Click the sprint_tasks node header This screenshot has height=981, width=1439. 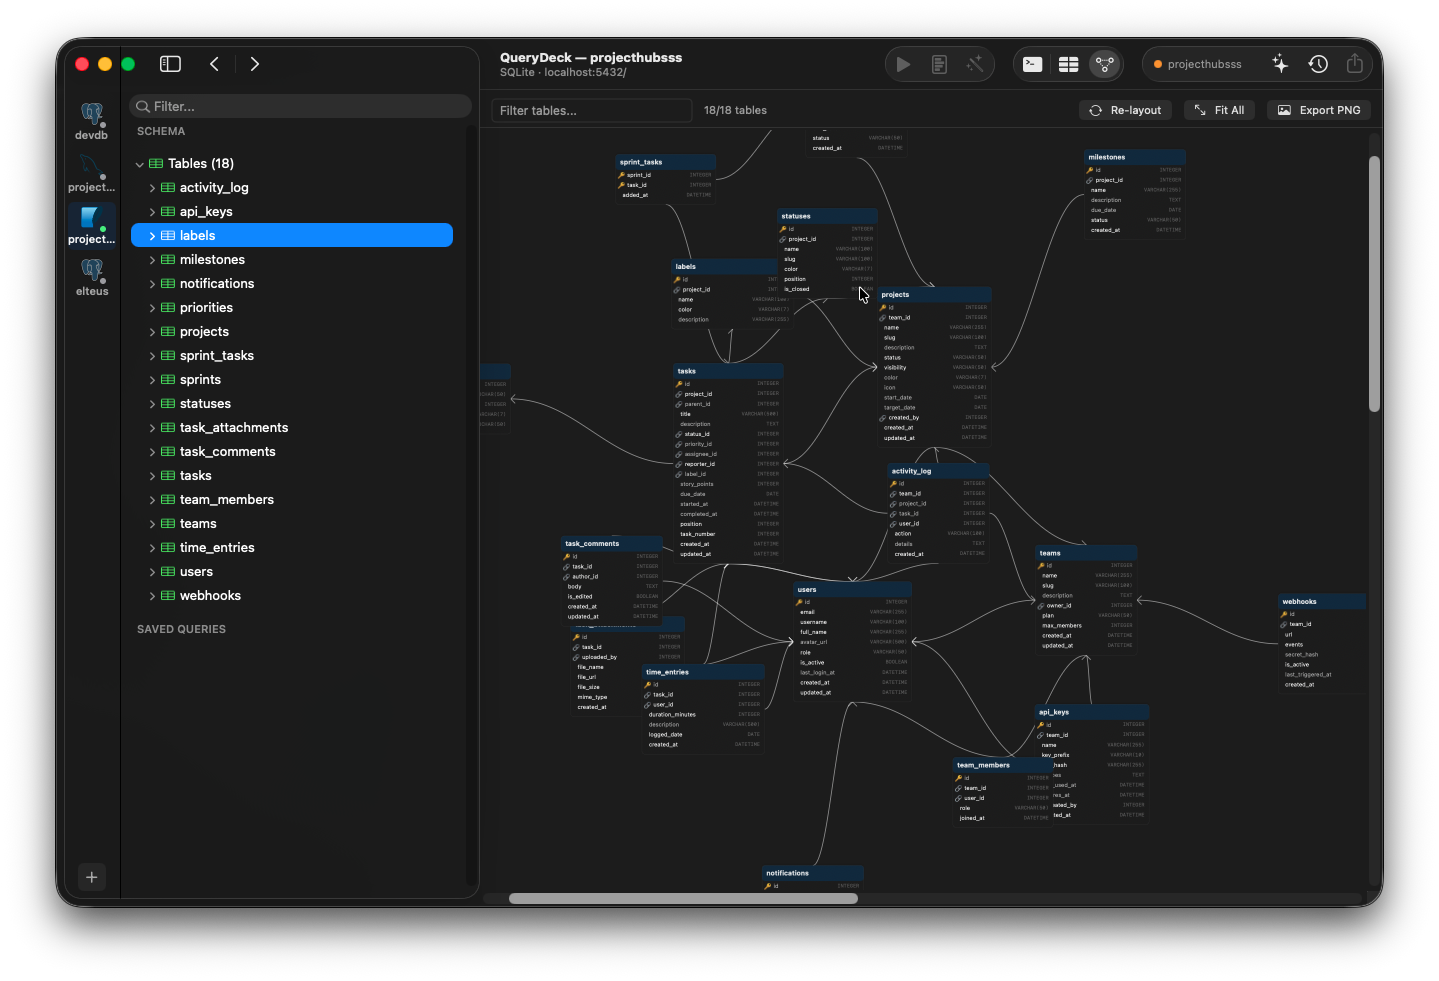coord(665,162)
